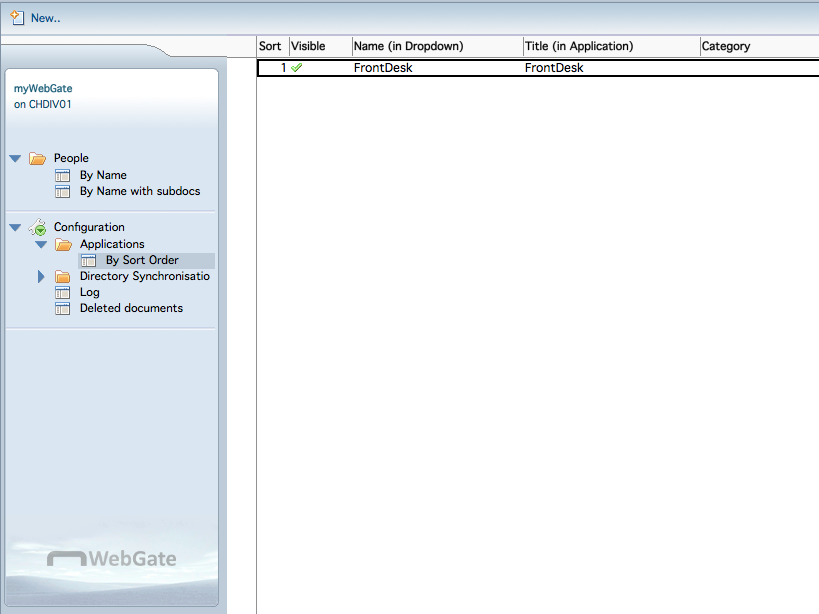Click the People folder icon
This screenshot has height=614, width=819.
38,158
